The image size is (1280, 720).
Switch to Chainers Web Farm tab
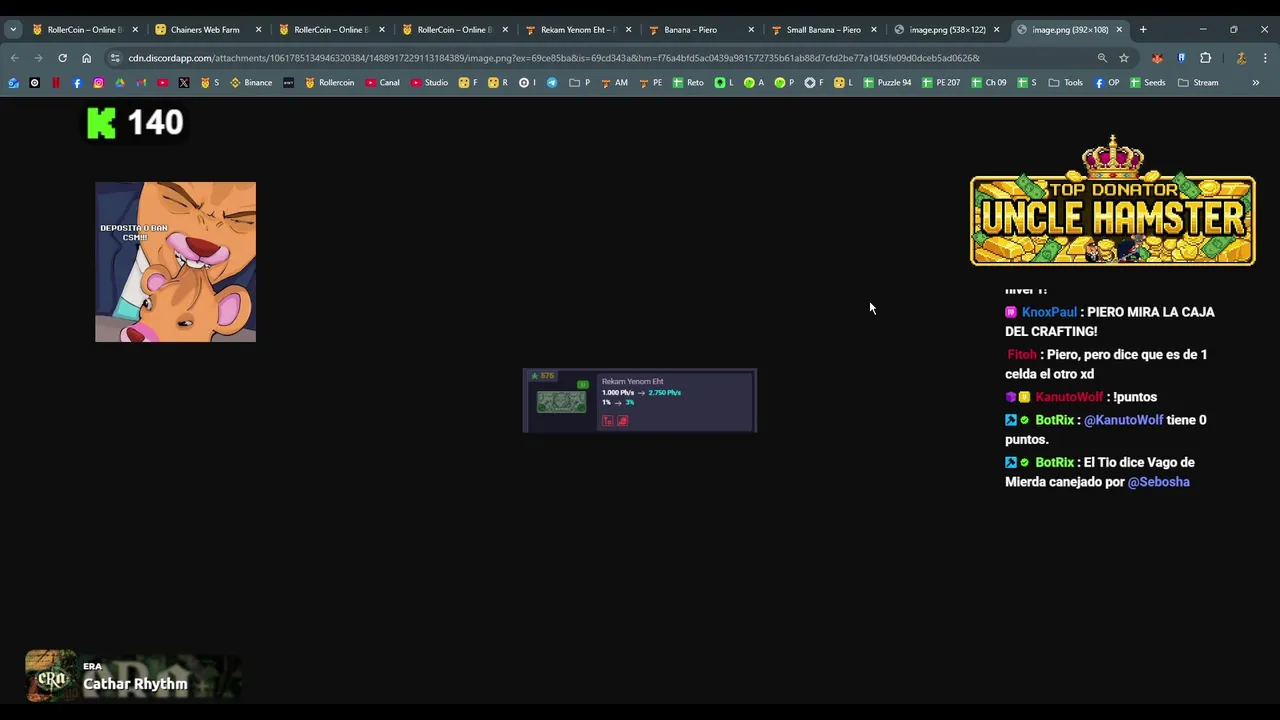coord(205,30)
